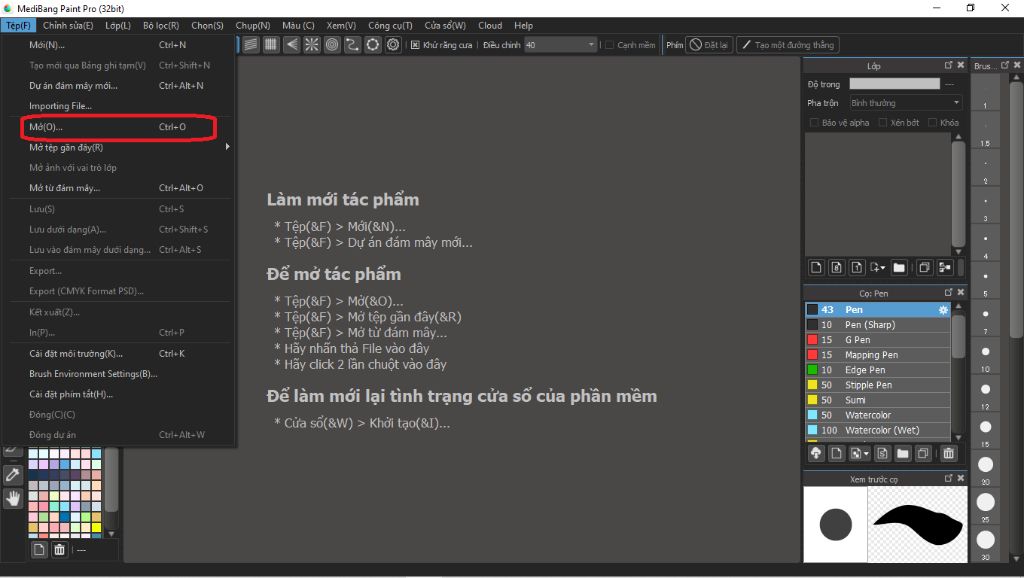Open Pha trộn blend mode dropdown
1024x578 pixels.
[x=906, y=103]
